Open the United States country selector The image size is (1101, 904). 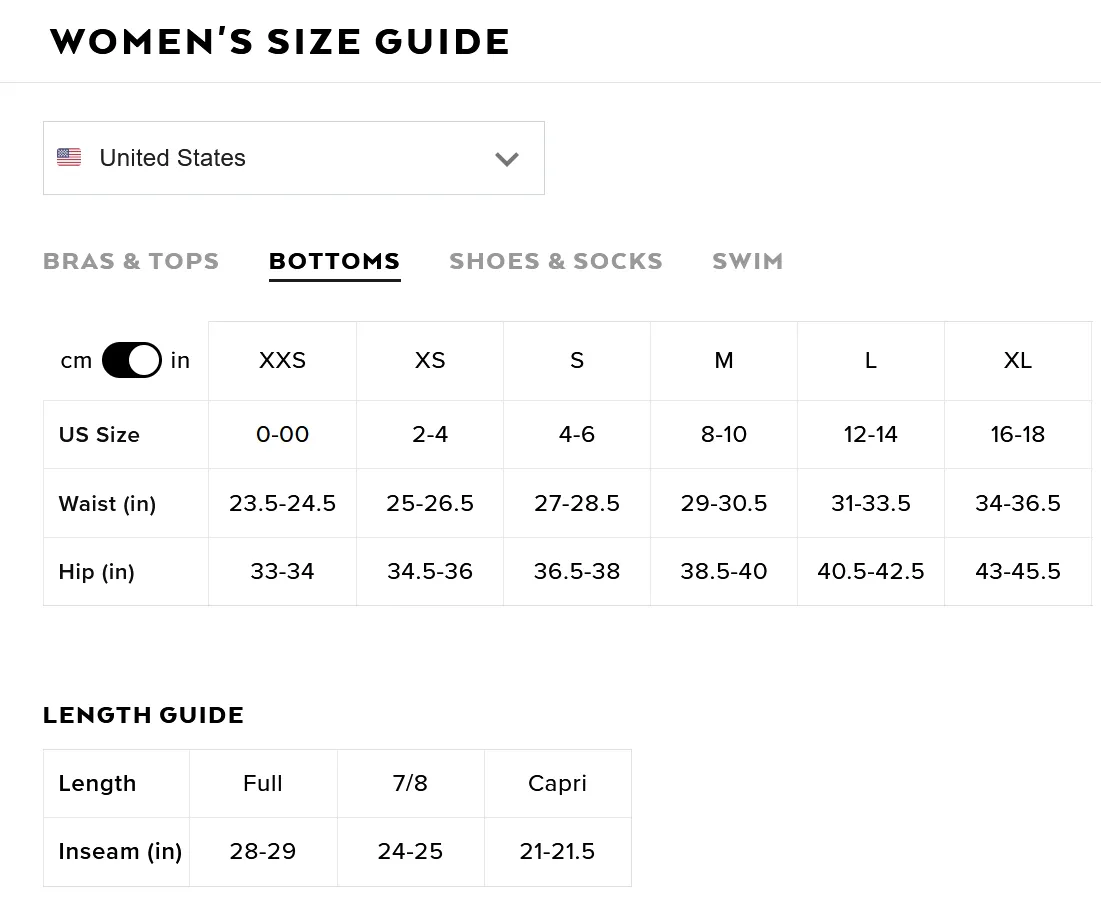(x=294, y=158)
